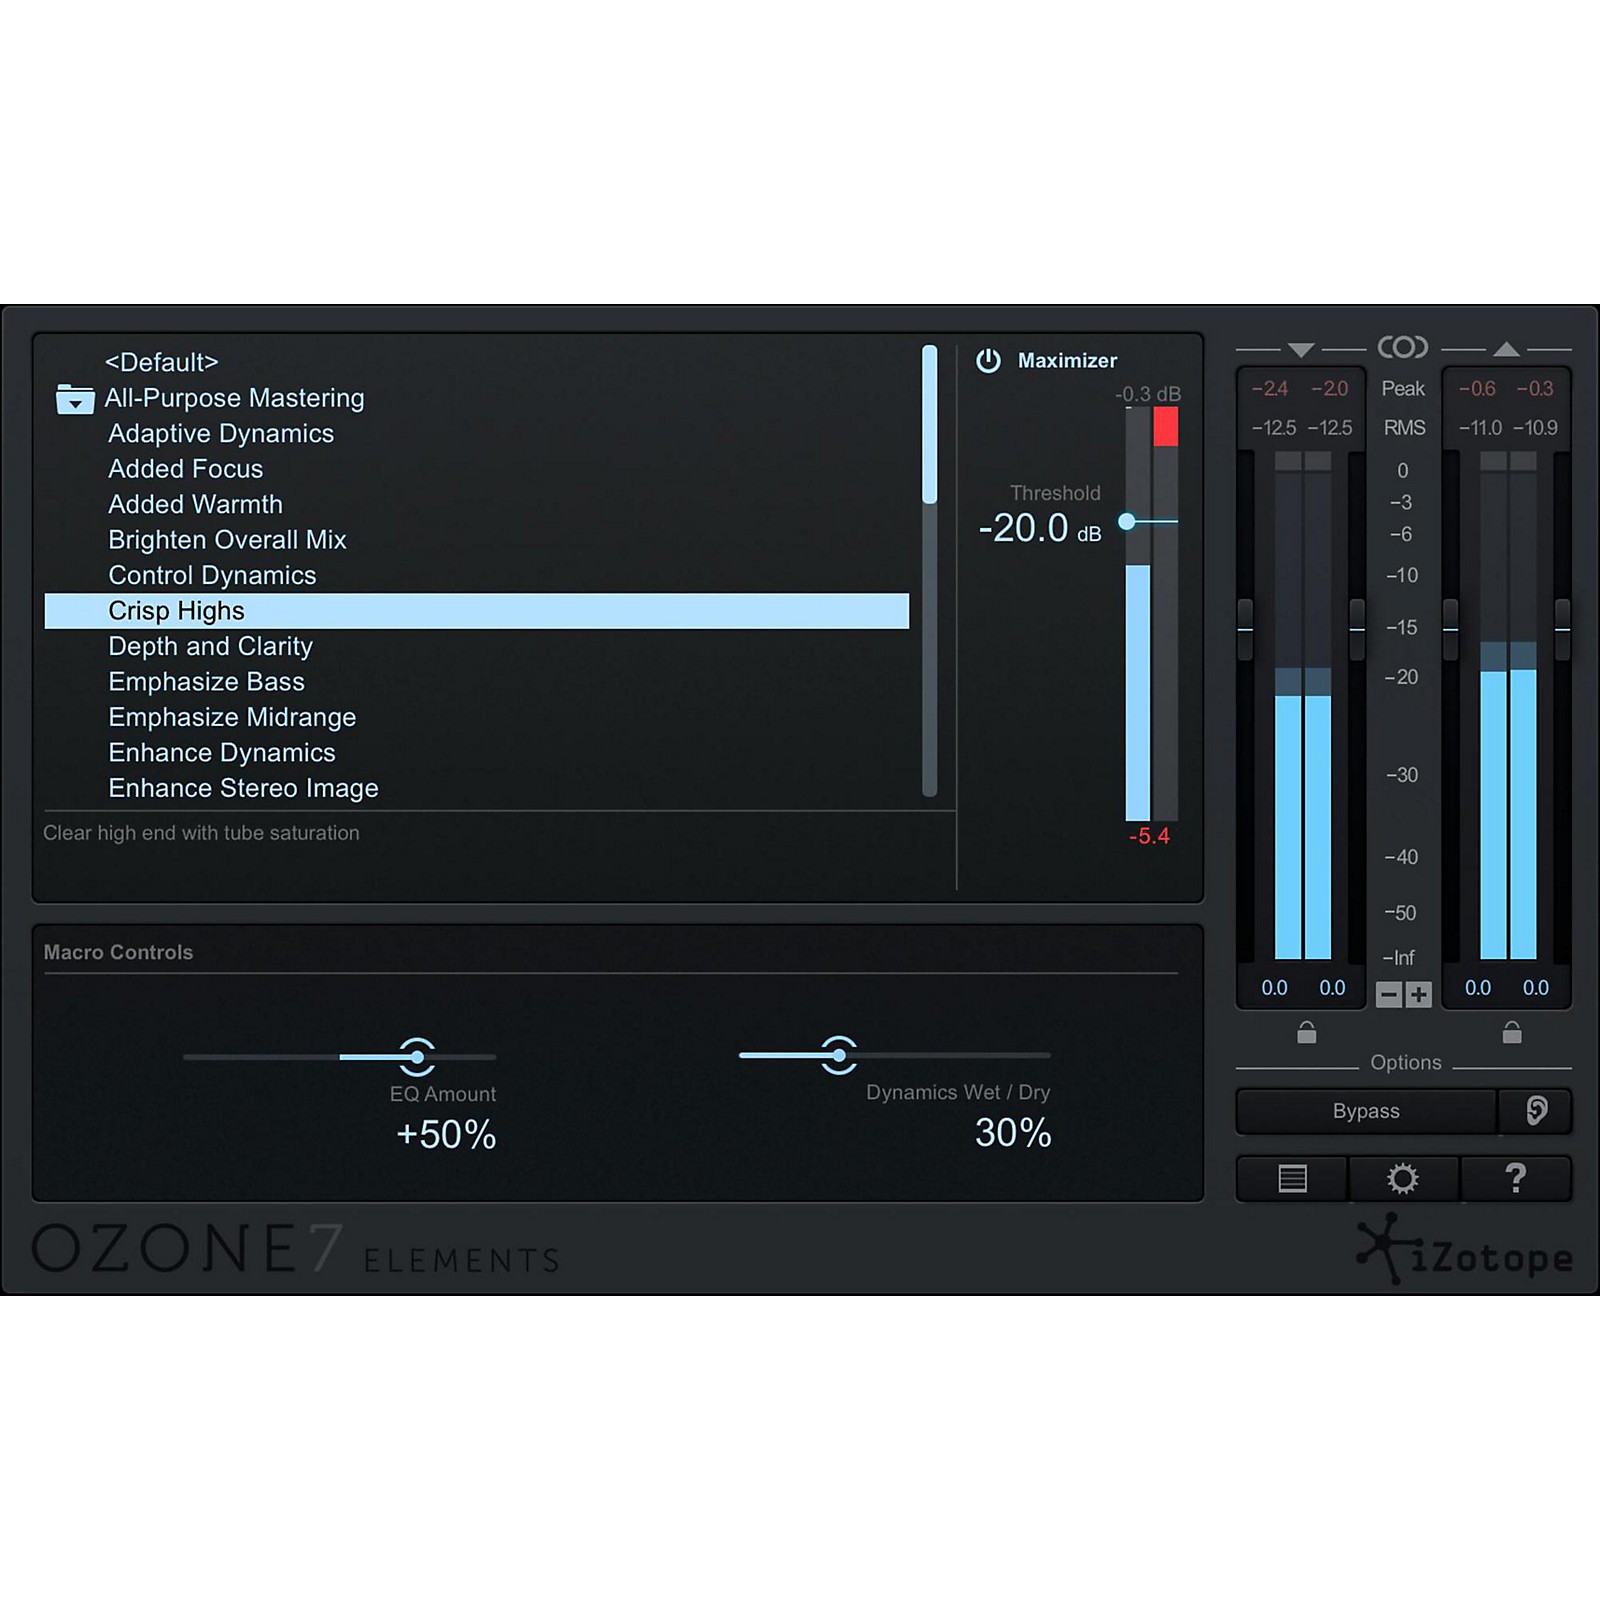Image resolution: width=1600 pixels, height=1600 pixels.
Task: Toggle the ear gain match icon
Action: tap(1536, 1111)
